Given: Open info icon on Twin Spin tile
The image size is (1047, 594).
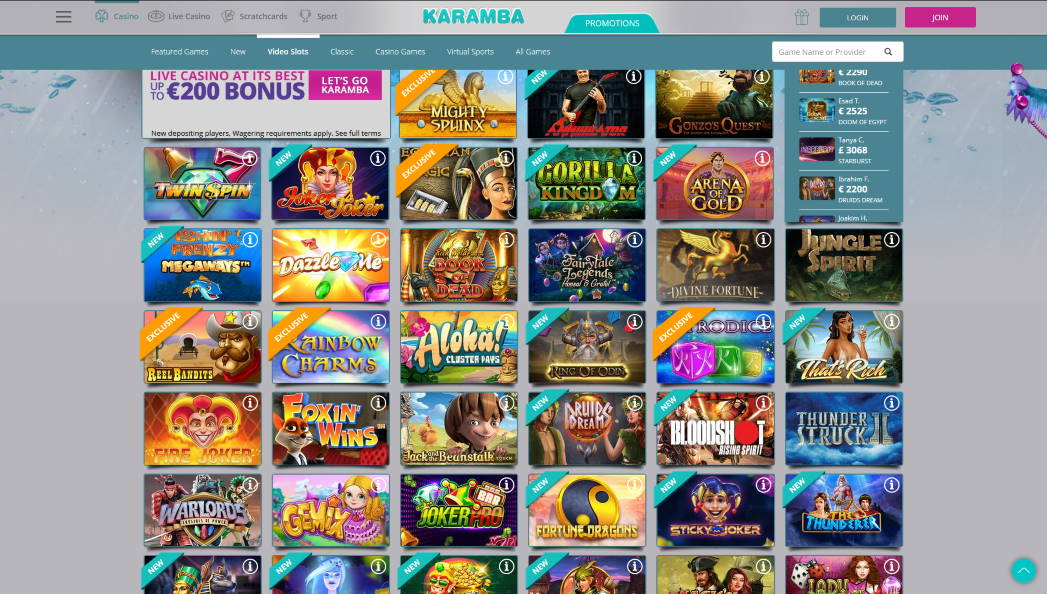Looking at the screenshot, I should click(x=250, y=158).
